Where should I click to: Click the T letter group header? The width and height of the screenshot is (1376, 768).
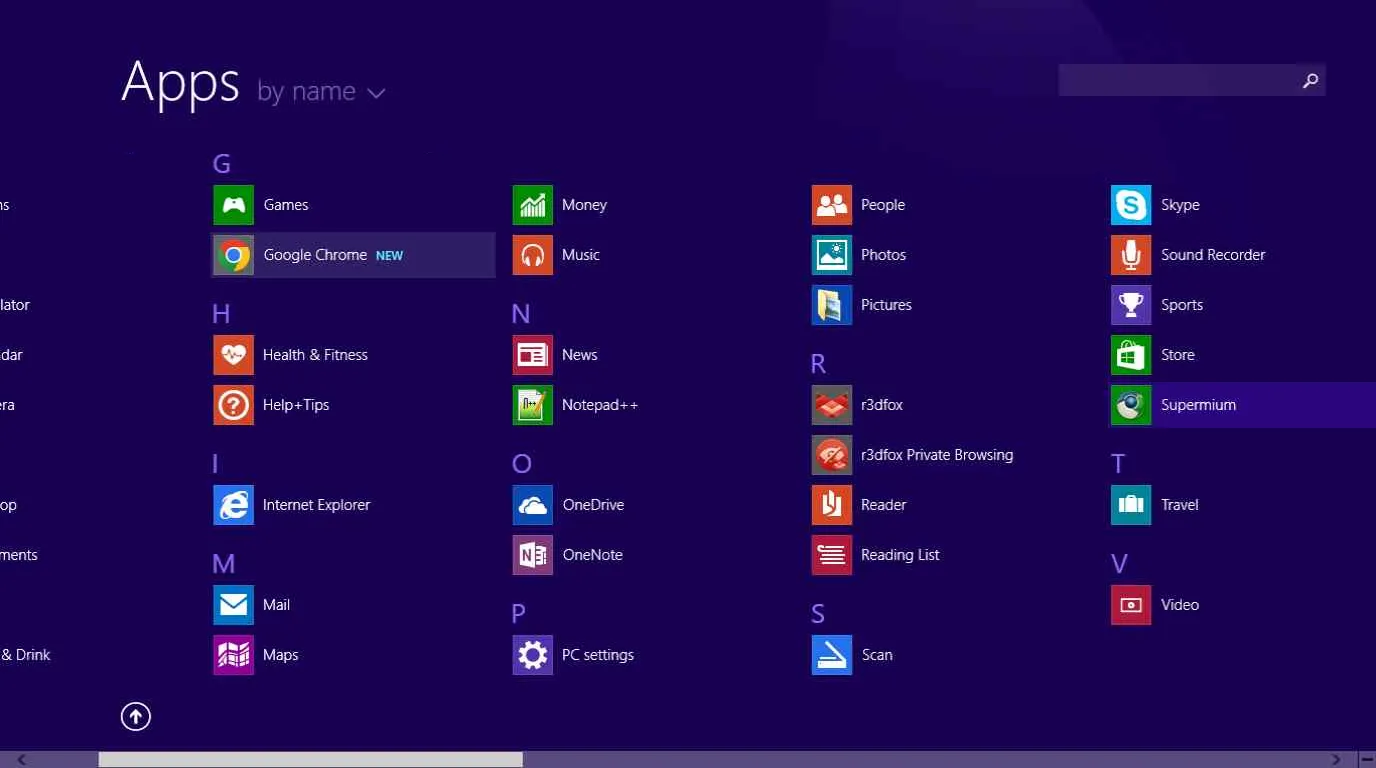point(1118,464)
